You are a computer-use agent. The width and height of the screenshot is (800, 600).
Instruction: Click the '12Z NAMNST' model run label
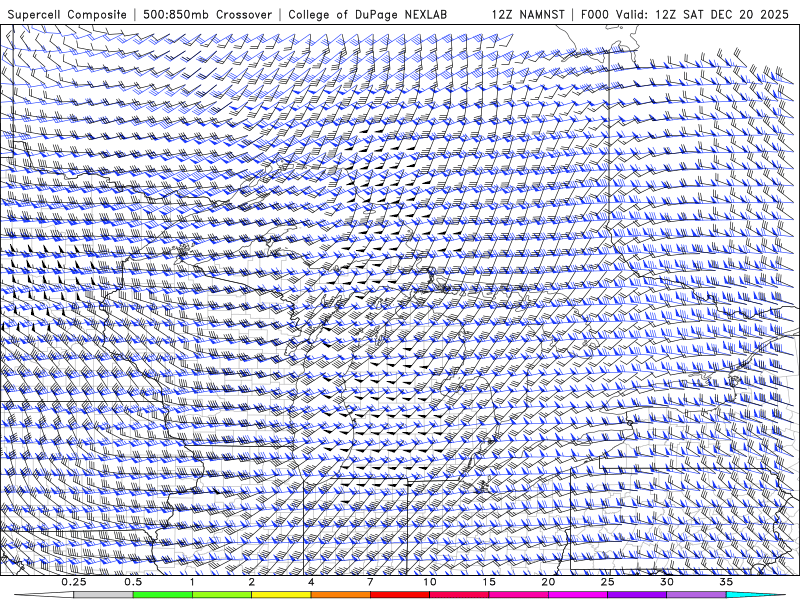528,14
